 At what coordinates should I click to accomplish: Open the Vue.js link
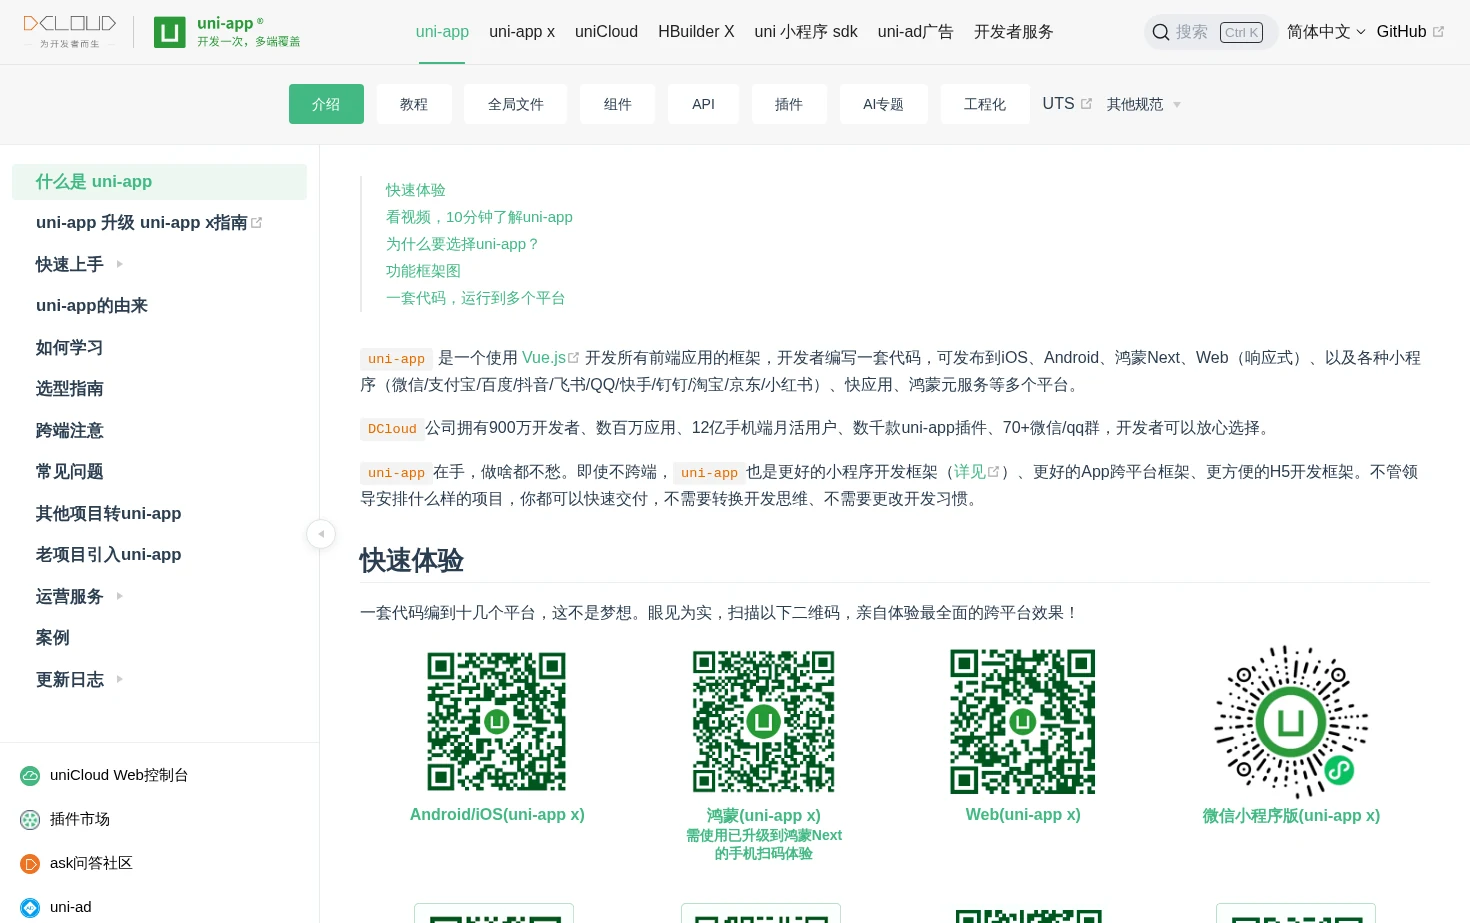[x=544, y=357]
